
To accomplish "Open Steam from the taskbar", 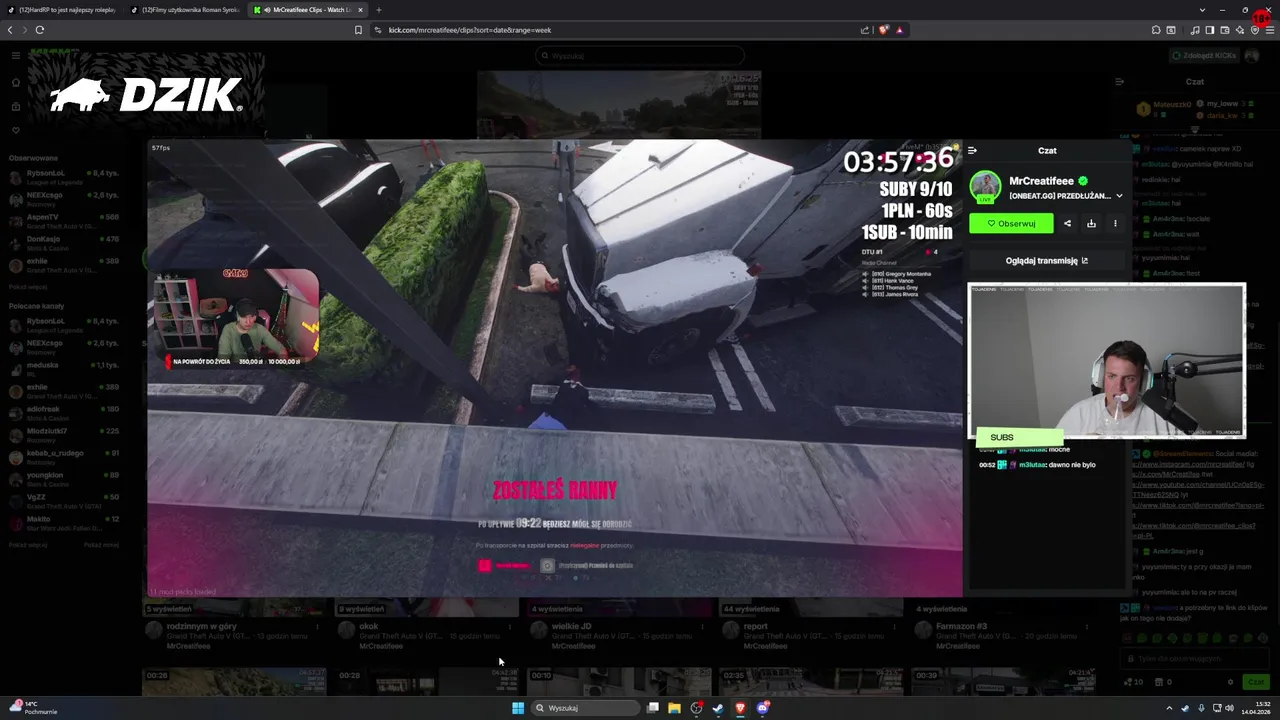I will pyautogui.click(x=718, y=708).
